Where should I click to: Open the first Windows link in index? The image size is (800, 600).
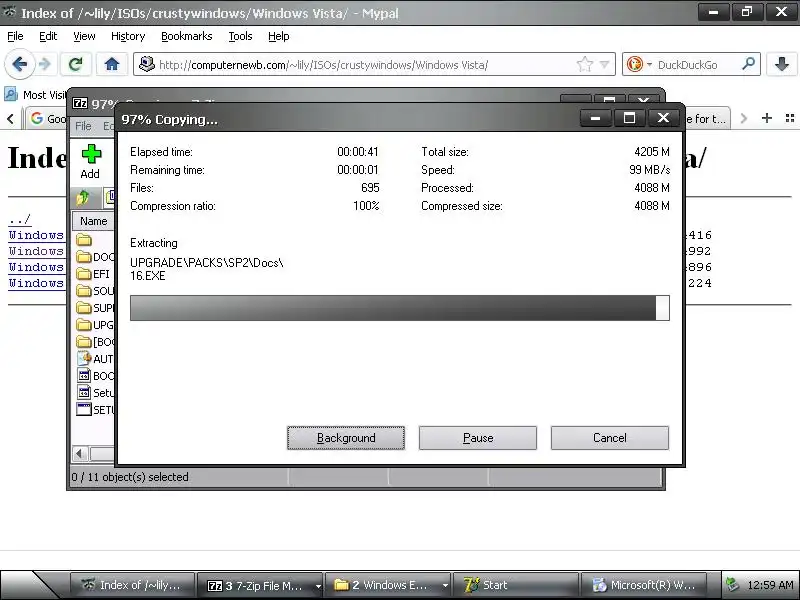(36, 235)
